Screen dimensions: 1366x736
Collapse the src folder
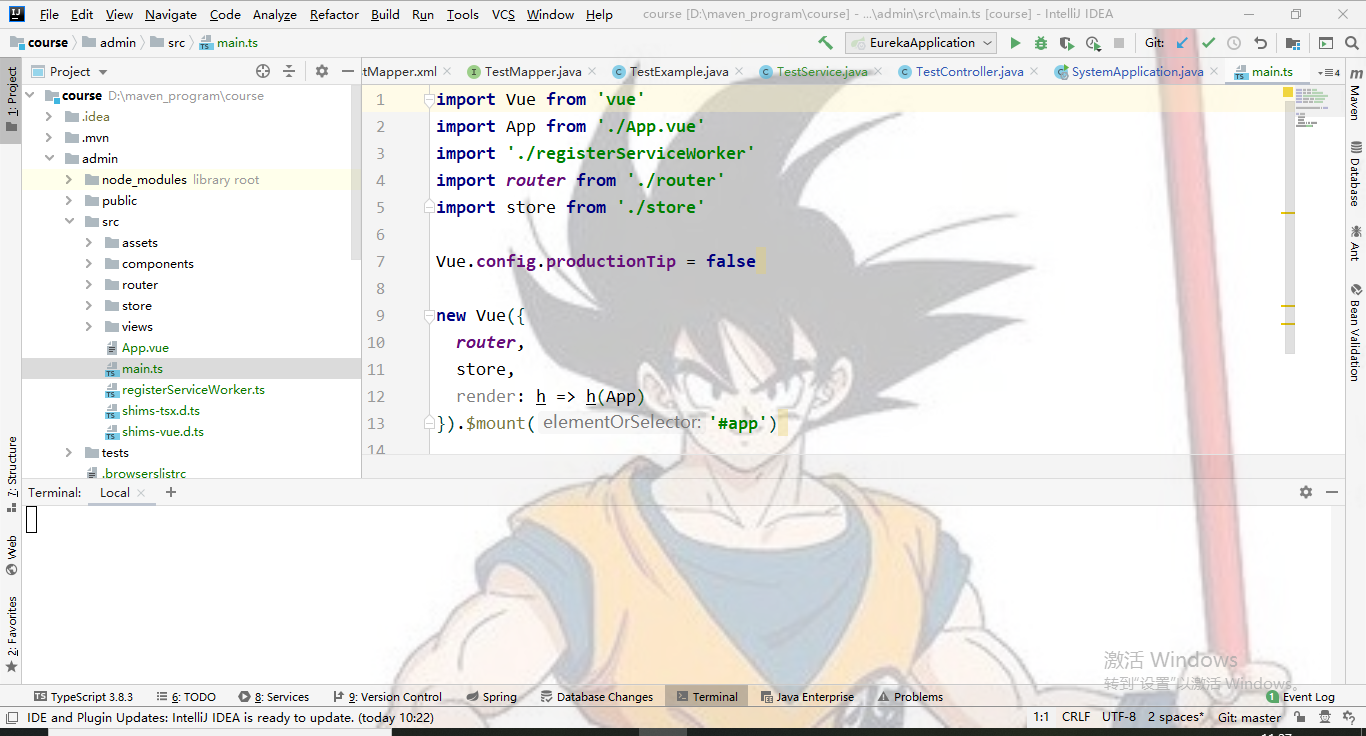pos(68,222)
